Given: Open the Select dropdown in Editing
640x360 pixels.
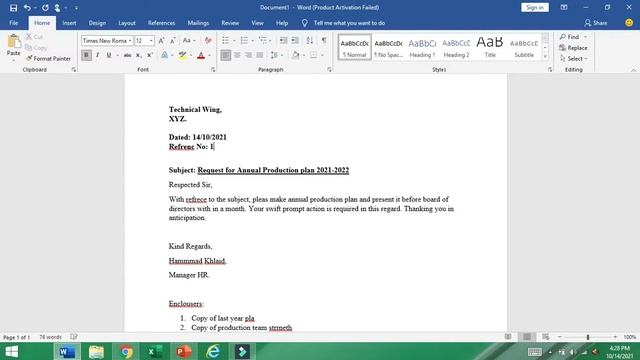Looking at the screenshot, I should tap(574, 59).
